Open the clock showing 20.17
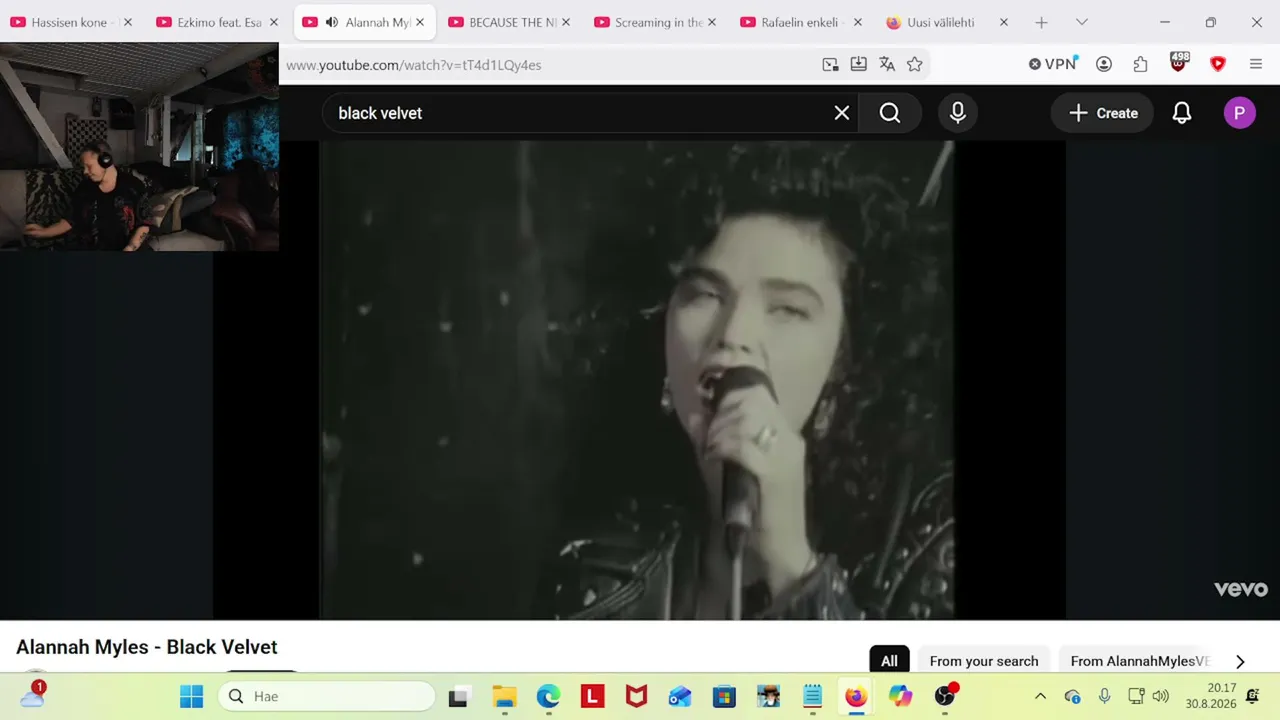Viewport: 1280px width, 720px height. point(1210,696)
